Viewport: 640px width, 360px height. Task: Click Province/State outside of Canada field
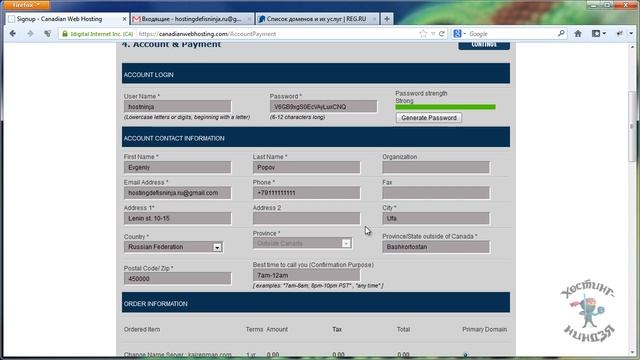[436, 247]
